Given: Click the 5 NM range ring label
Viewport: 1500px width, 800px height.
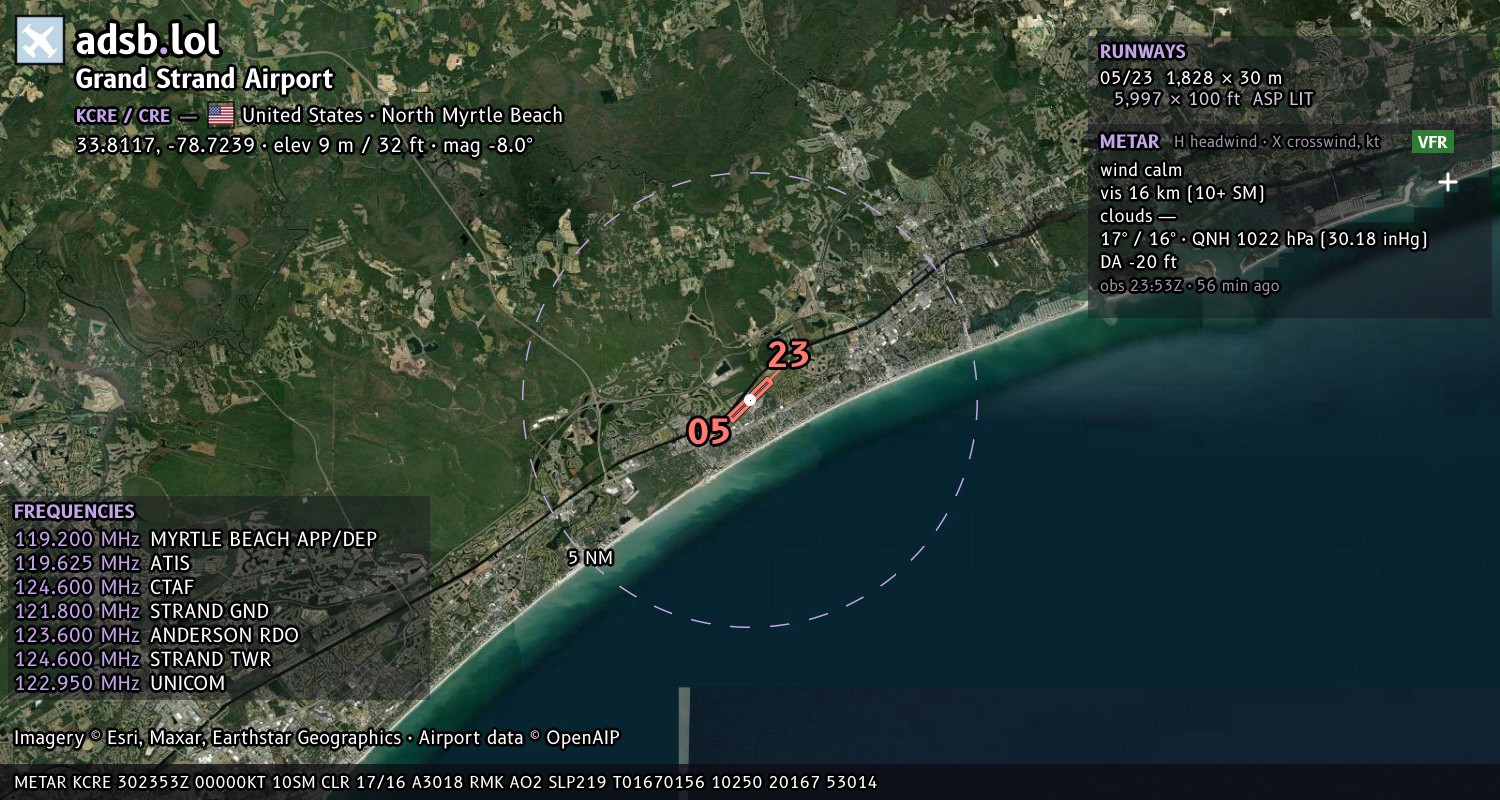Looking at the screenshot, I should point(590,558).
